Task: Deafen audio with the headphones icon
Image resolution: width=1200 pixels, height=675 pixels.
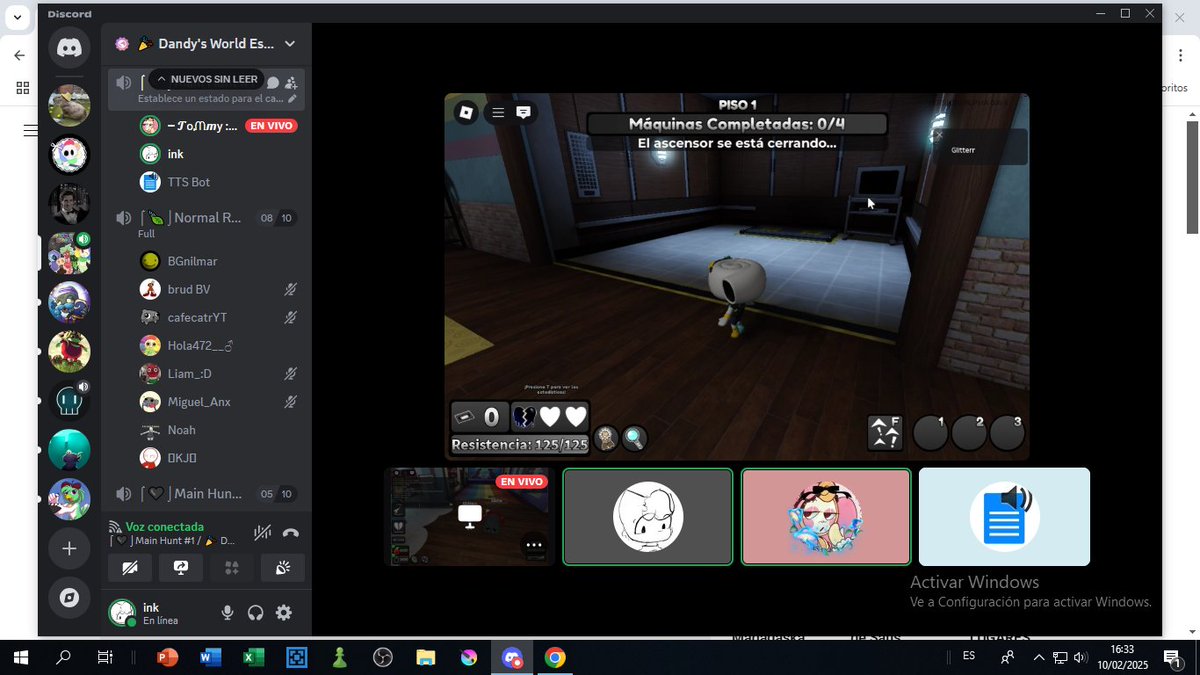Action: [256, 612]
